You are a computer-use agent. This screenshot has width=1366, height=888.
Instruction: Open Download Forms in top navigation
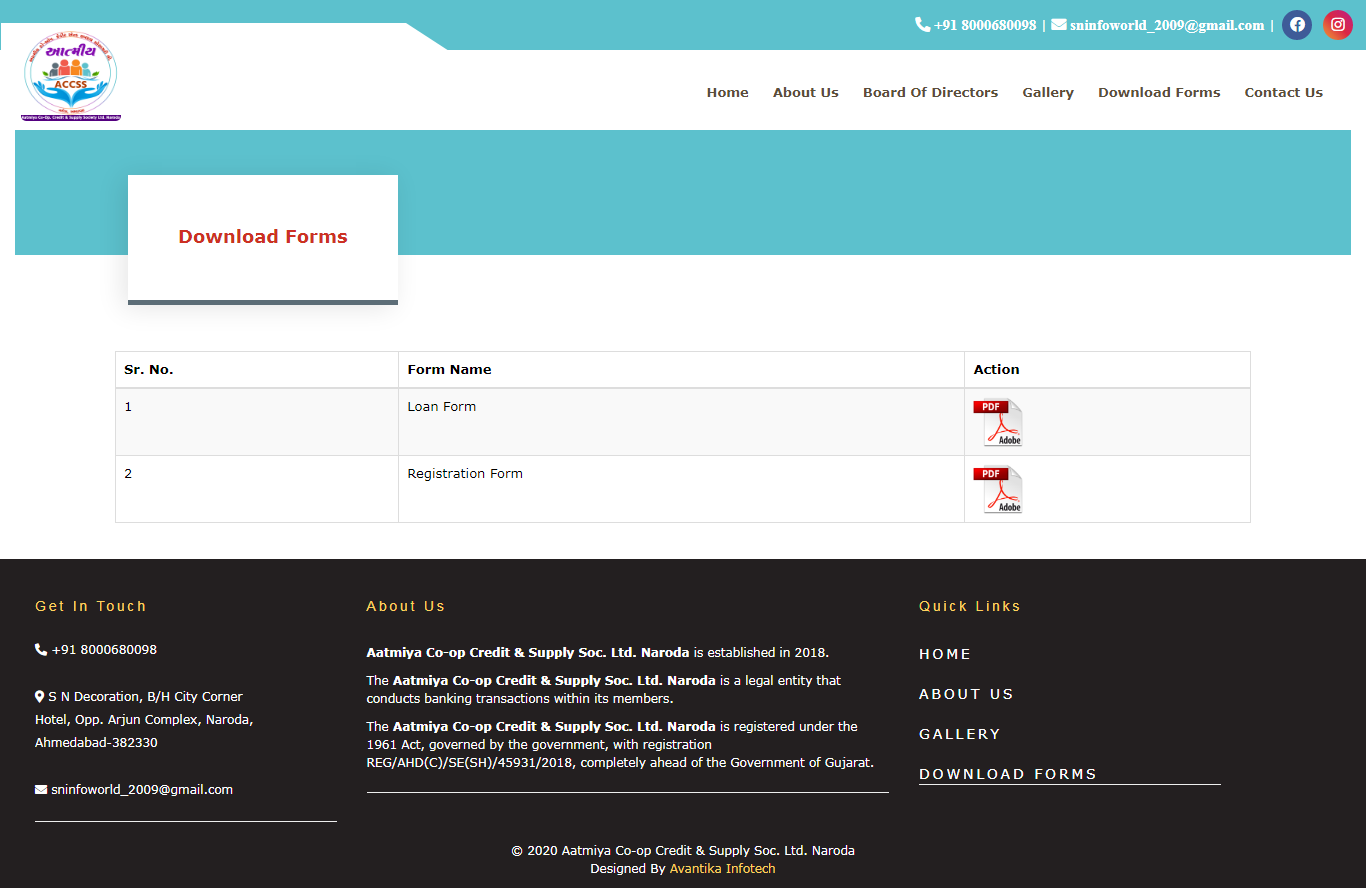[1159, 92]
